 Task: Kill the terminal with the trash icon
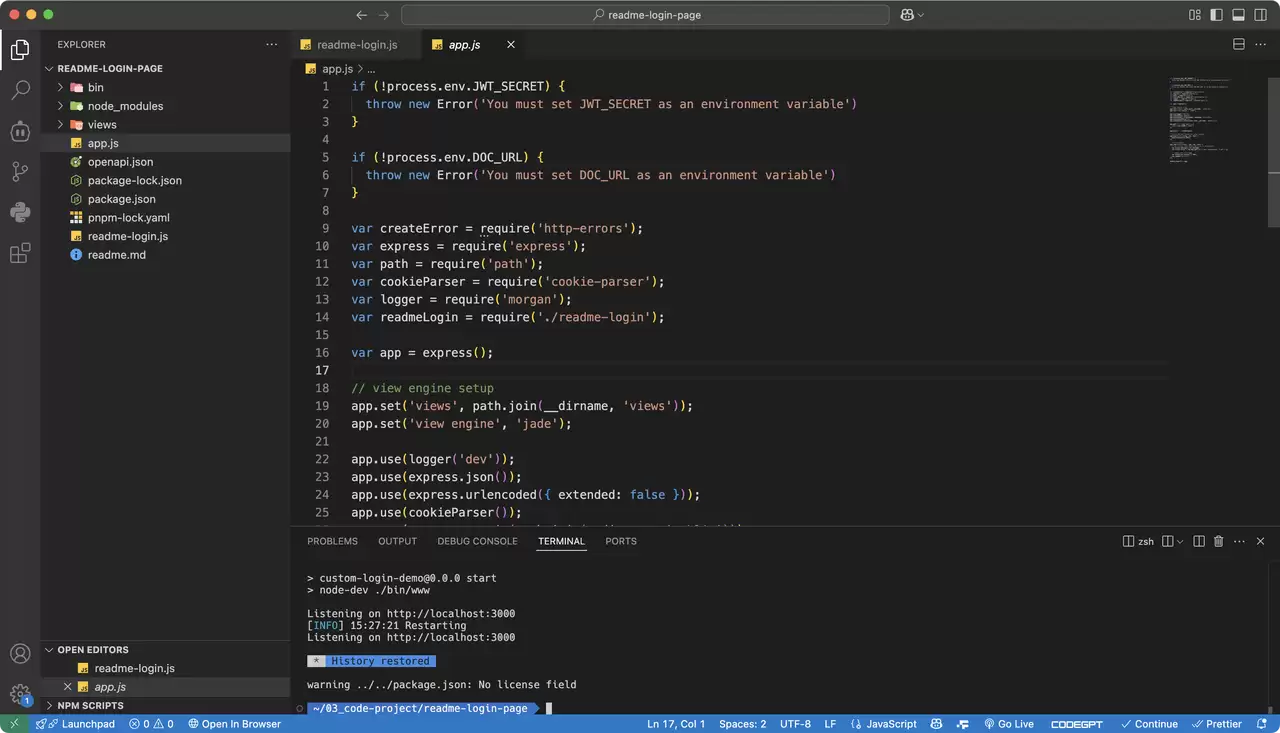point(1218,541)
